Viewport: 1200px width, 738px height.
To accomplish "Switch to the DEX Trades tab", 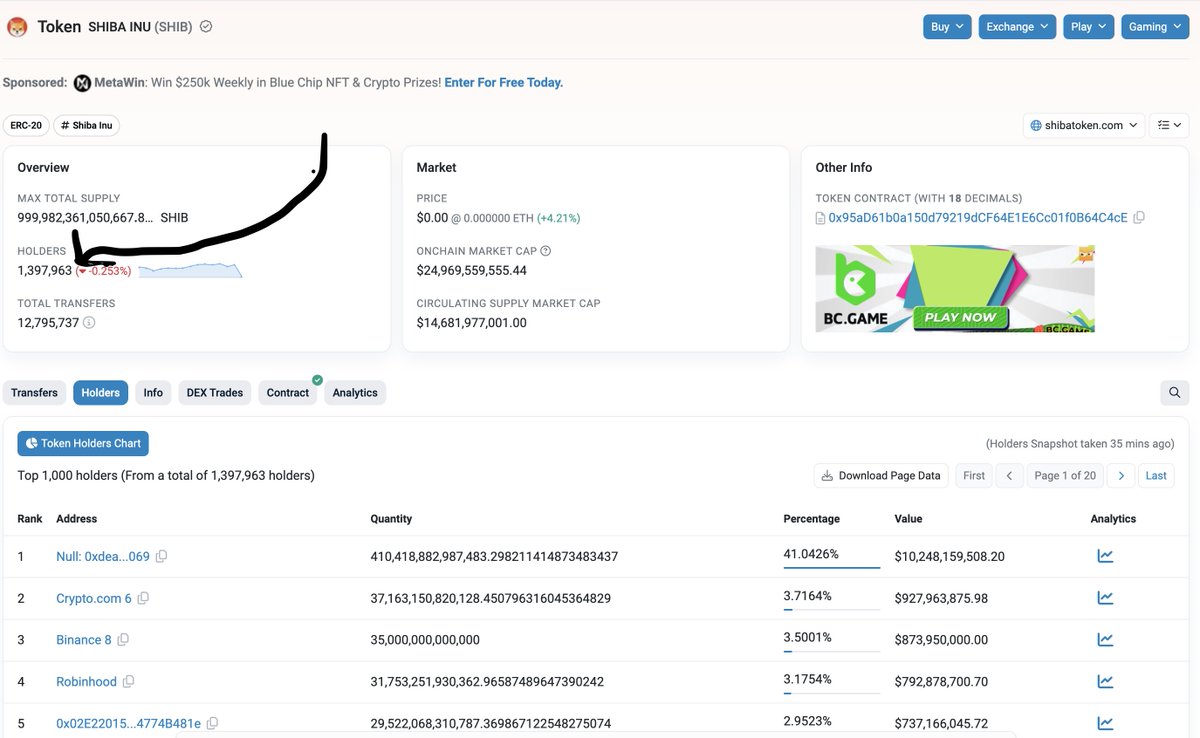I will click(215, 393).
